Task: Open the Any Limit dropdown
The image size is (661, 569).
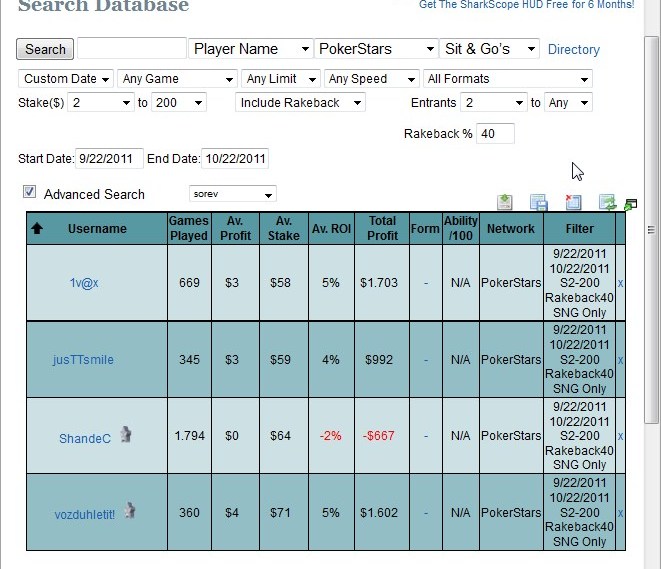Action: tap(281, 79)
